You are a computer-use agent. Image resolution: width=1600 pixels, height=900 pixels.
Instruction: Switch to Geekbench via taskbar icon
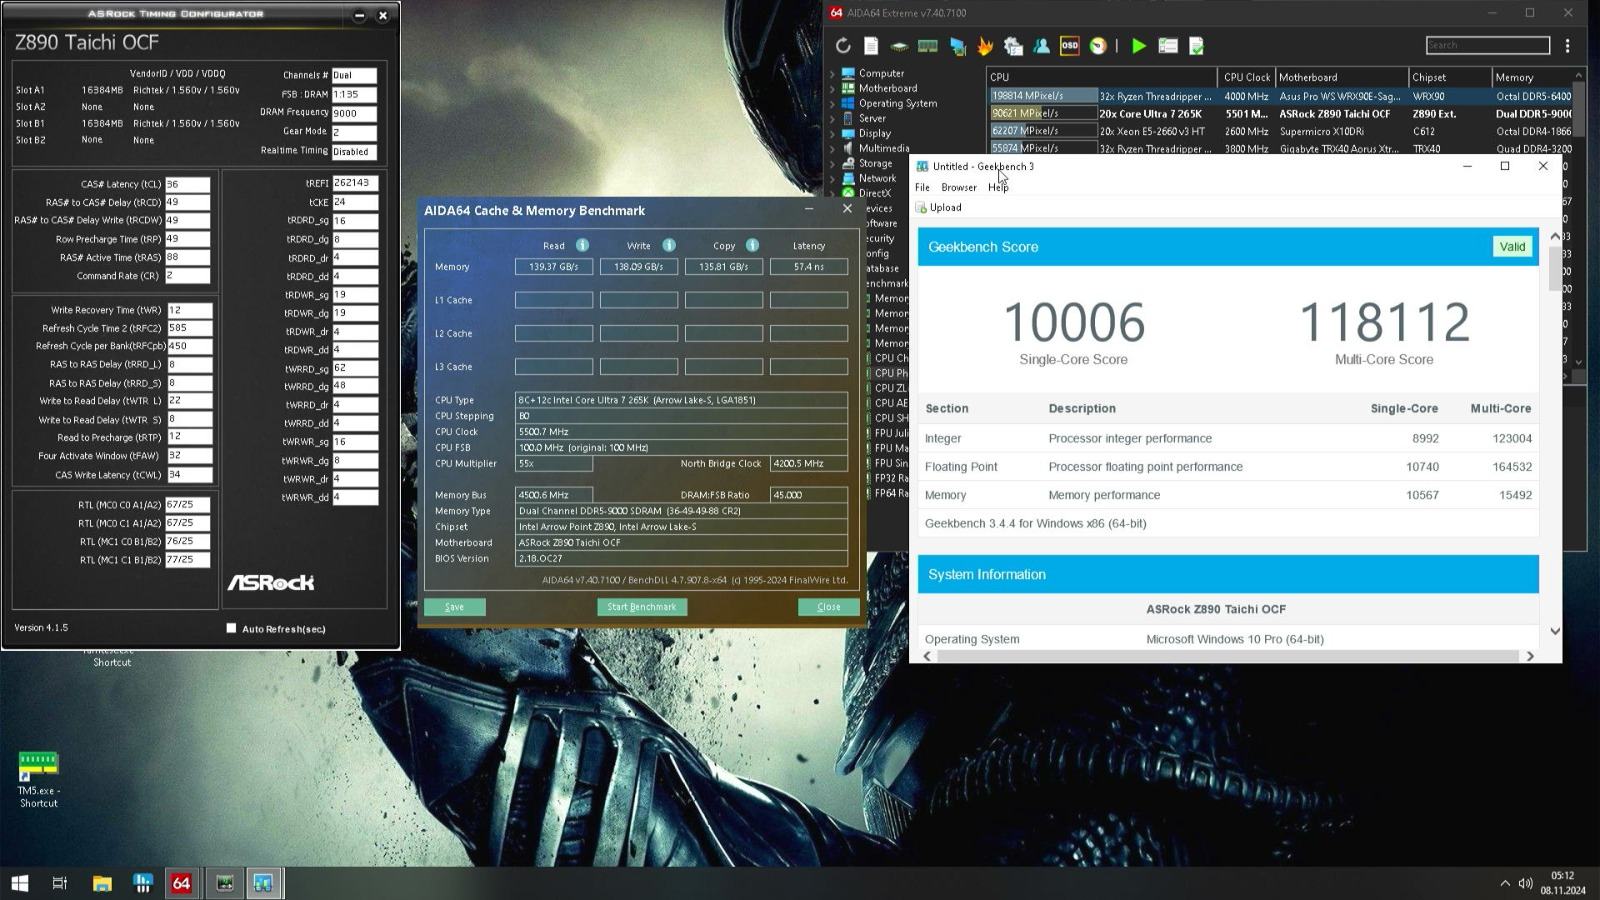[x=263, y=883]
